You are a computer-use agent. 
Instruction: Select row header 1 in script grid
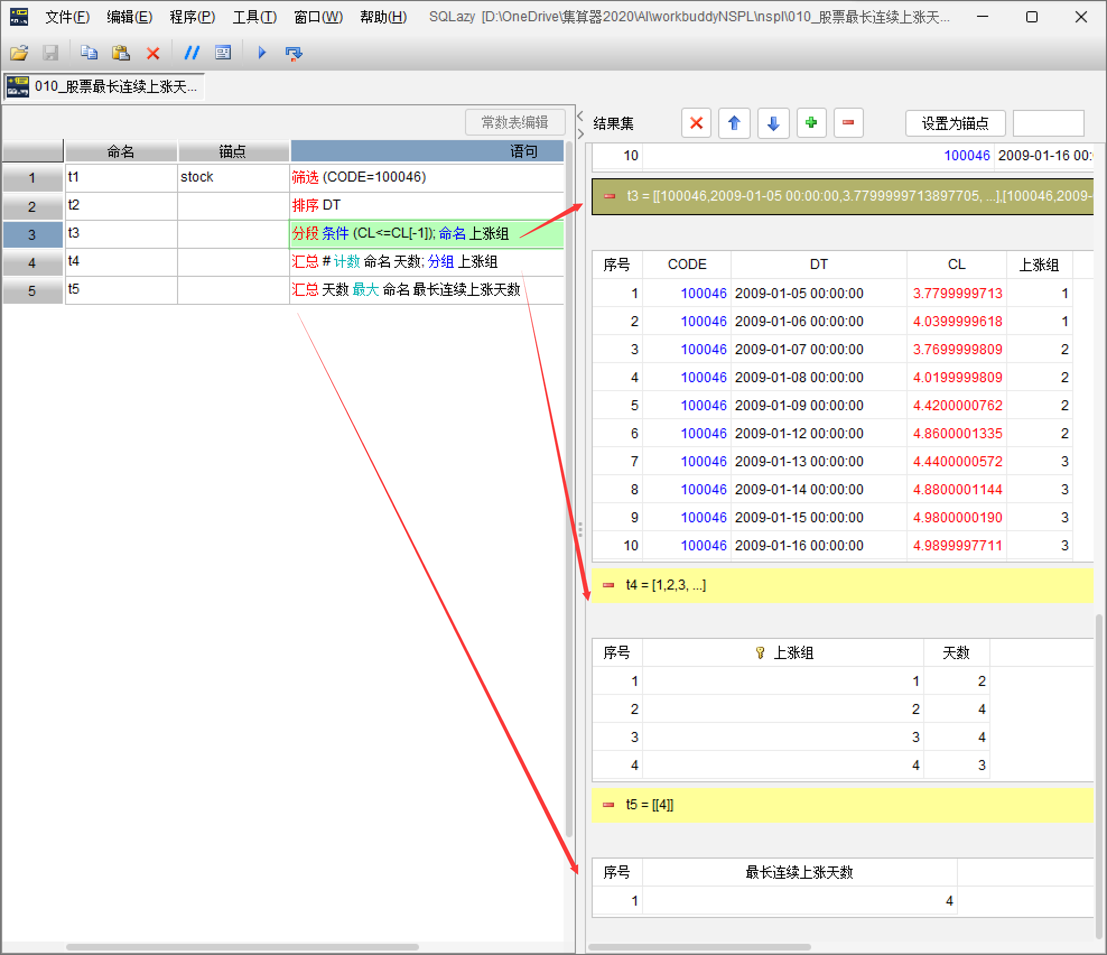(x=32, y=178)
